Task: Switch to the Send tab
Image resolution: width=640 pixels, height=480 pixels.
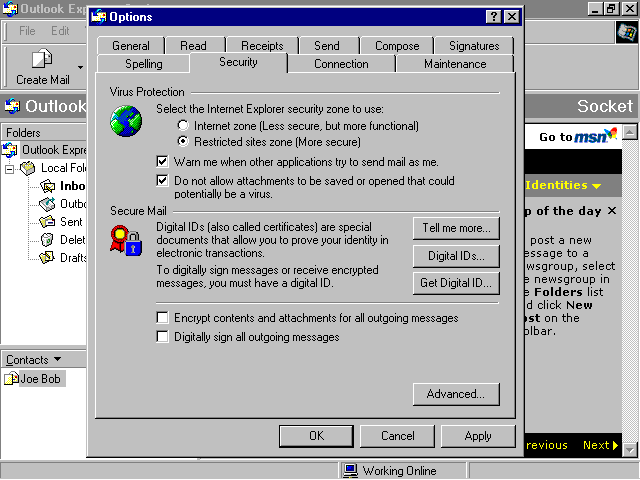Action: pyautogui.click(x=327, y=46)
